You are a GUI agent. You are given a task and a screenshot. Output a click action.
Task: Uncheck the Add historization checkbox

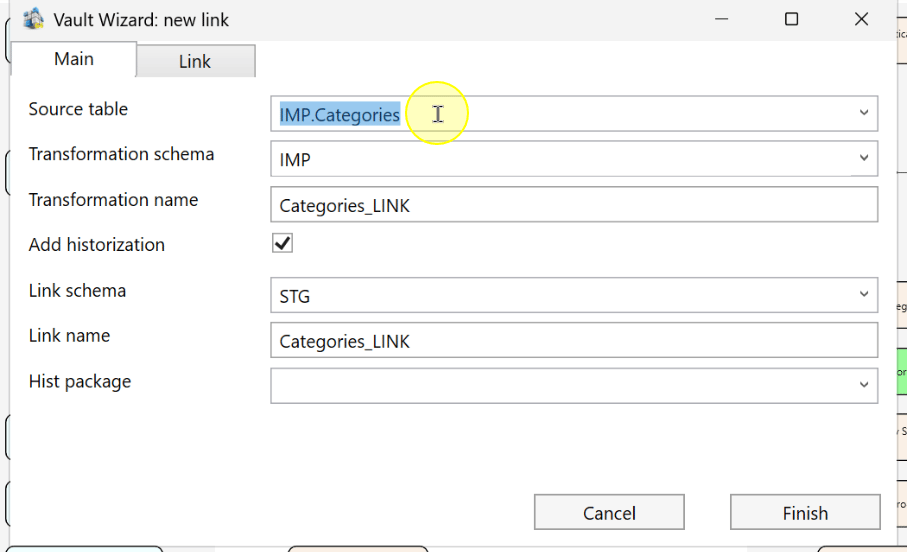282,243
